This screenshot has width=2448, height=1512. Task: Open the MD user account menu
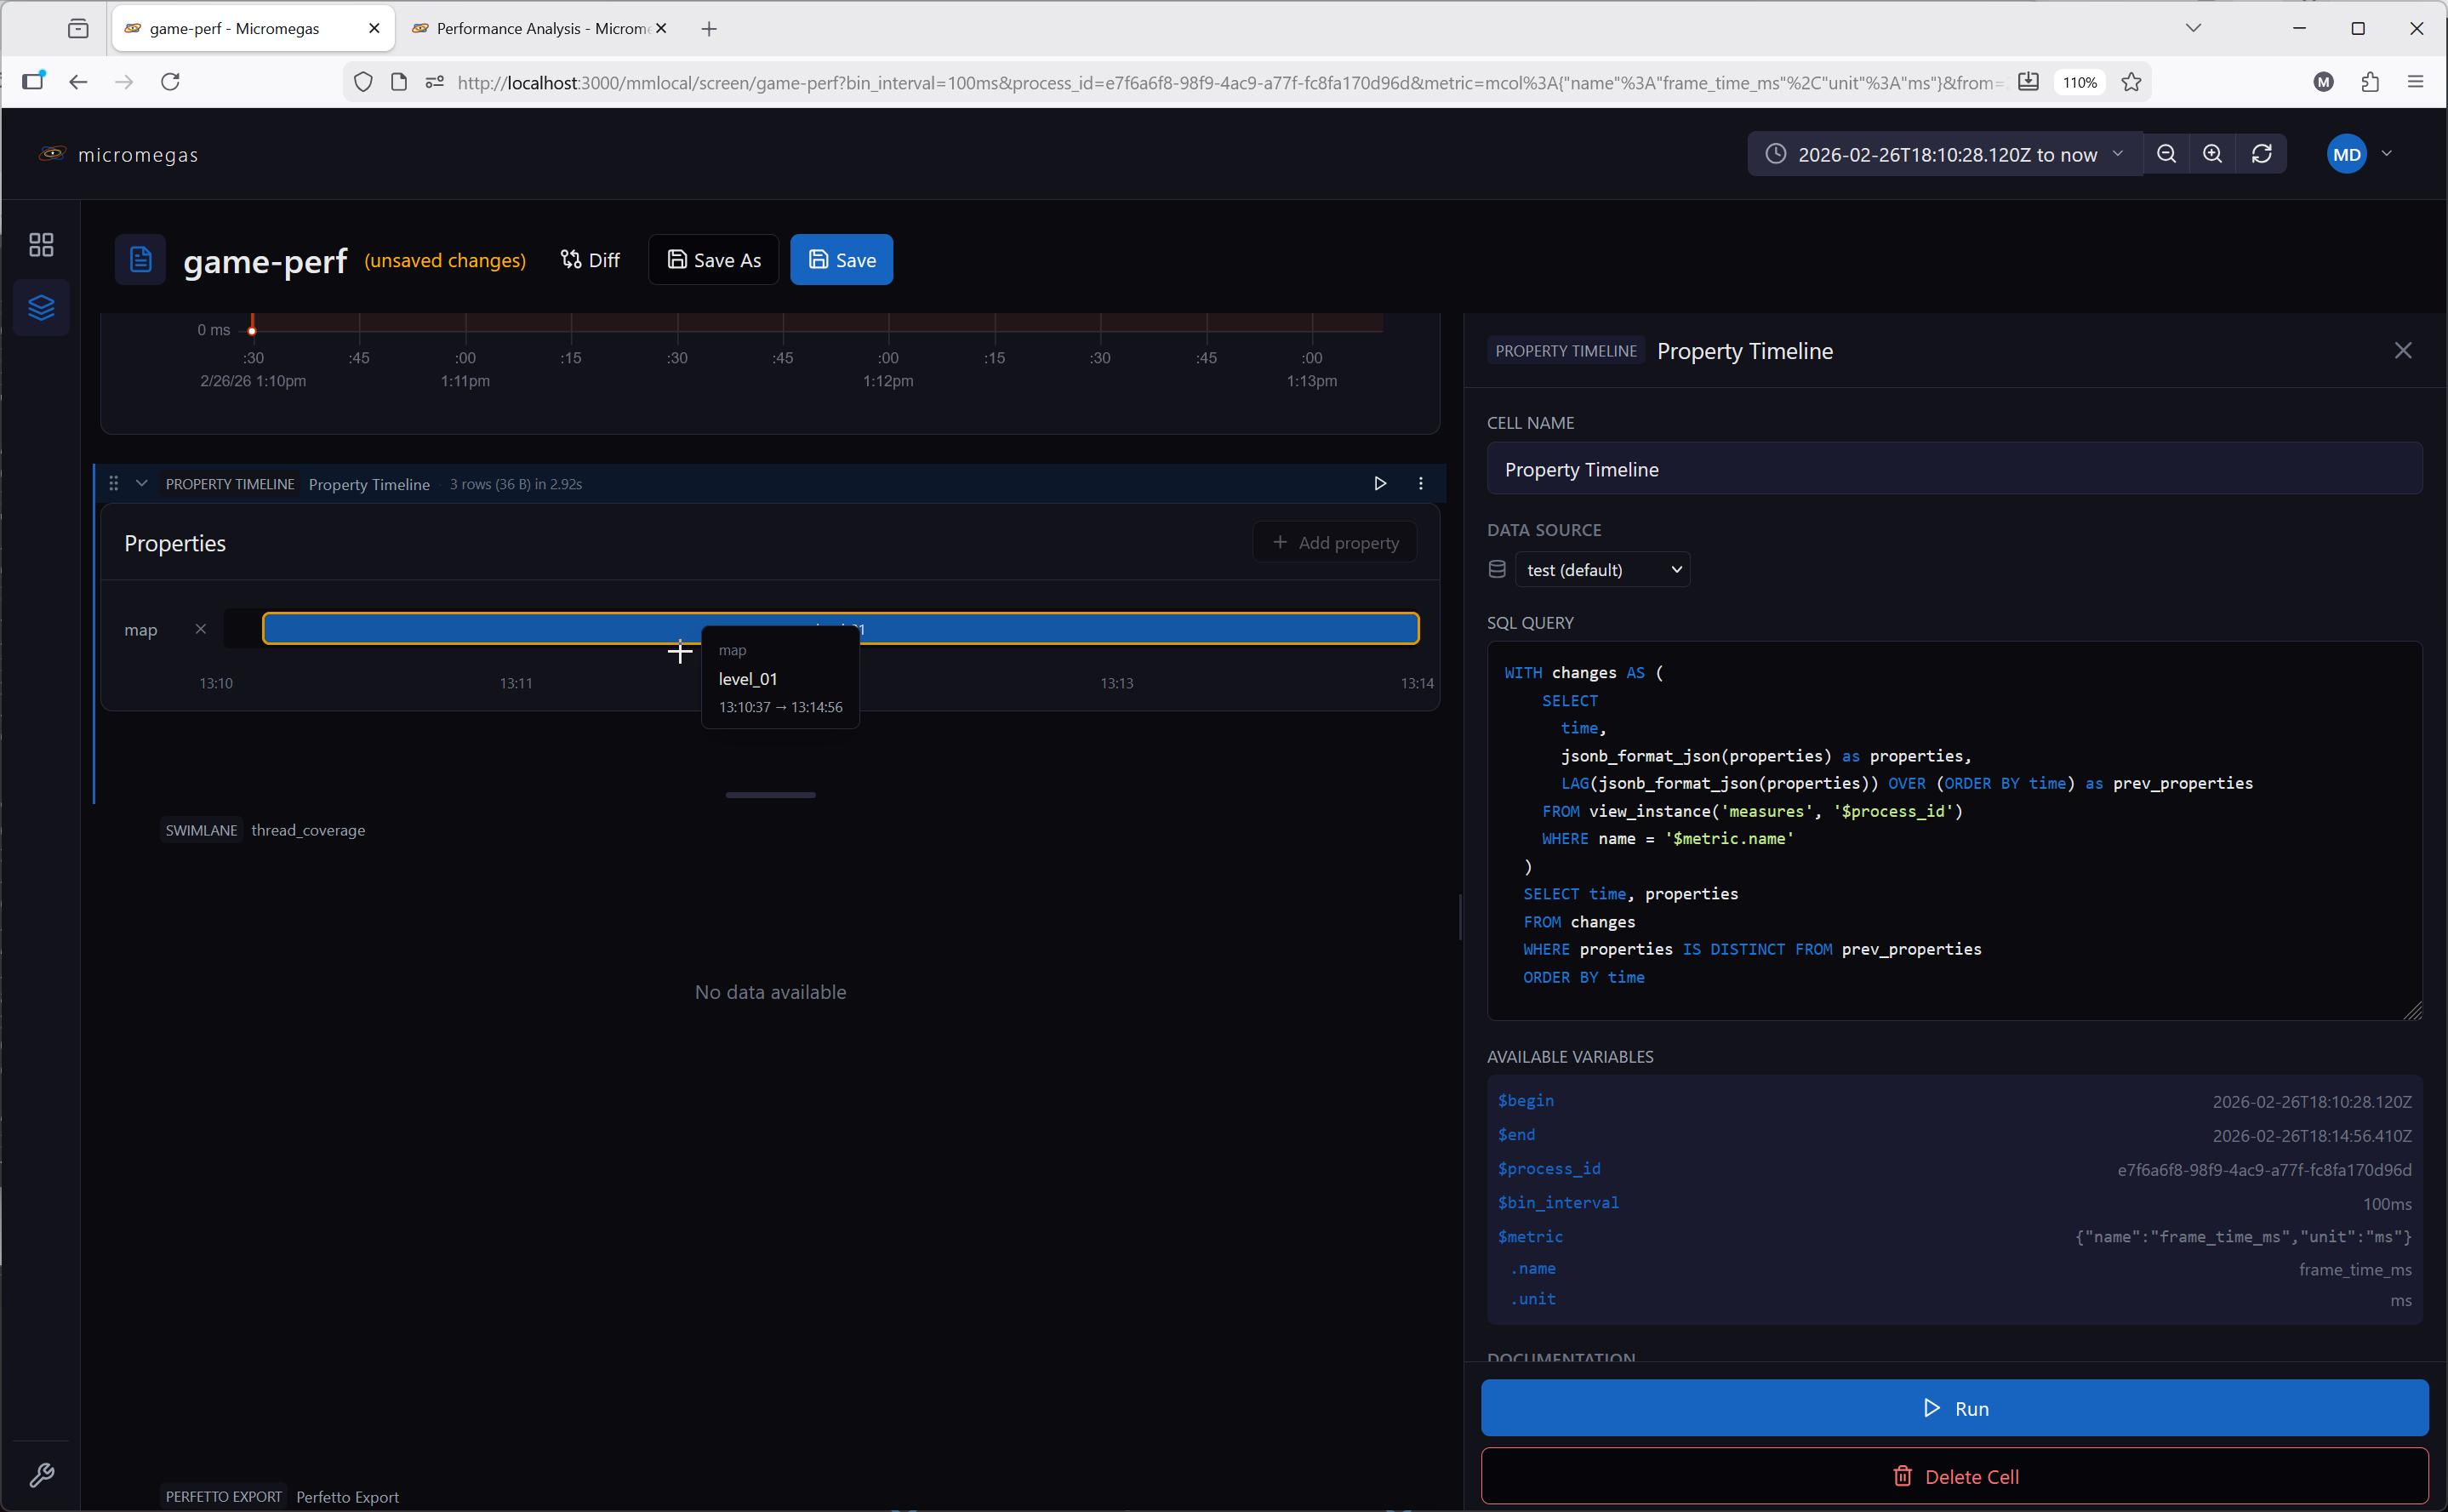(x=2359, y=154)
